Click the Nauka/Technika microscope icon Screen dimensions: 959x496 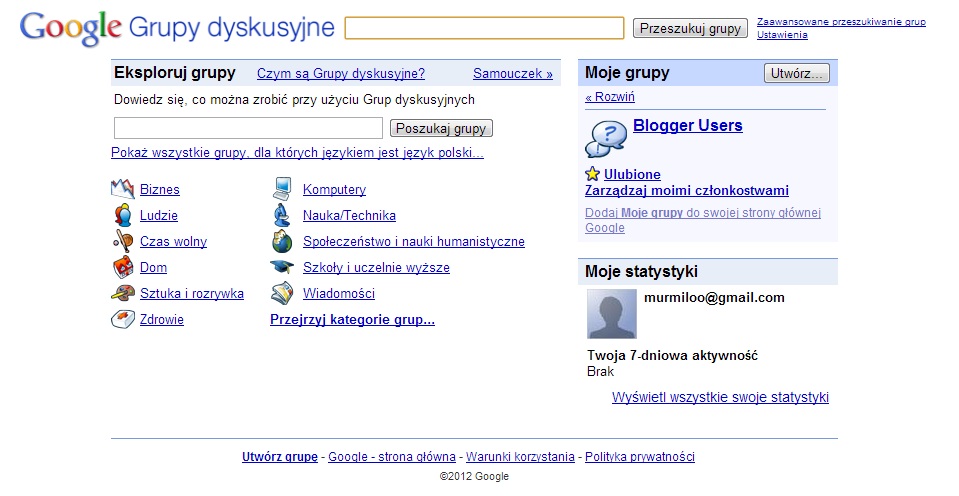281,215
